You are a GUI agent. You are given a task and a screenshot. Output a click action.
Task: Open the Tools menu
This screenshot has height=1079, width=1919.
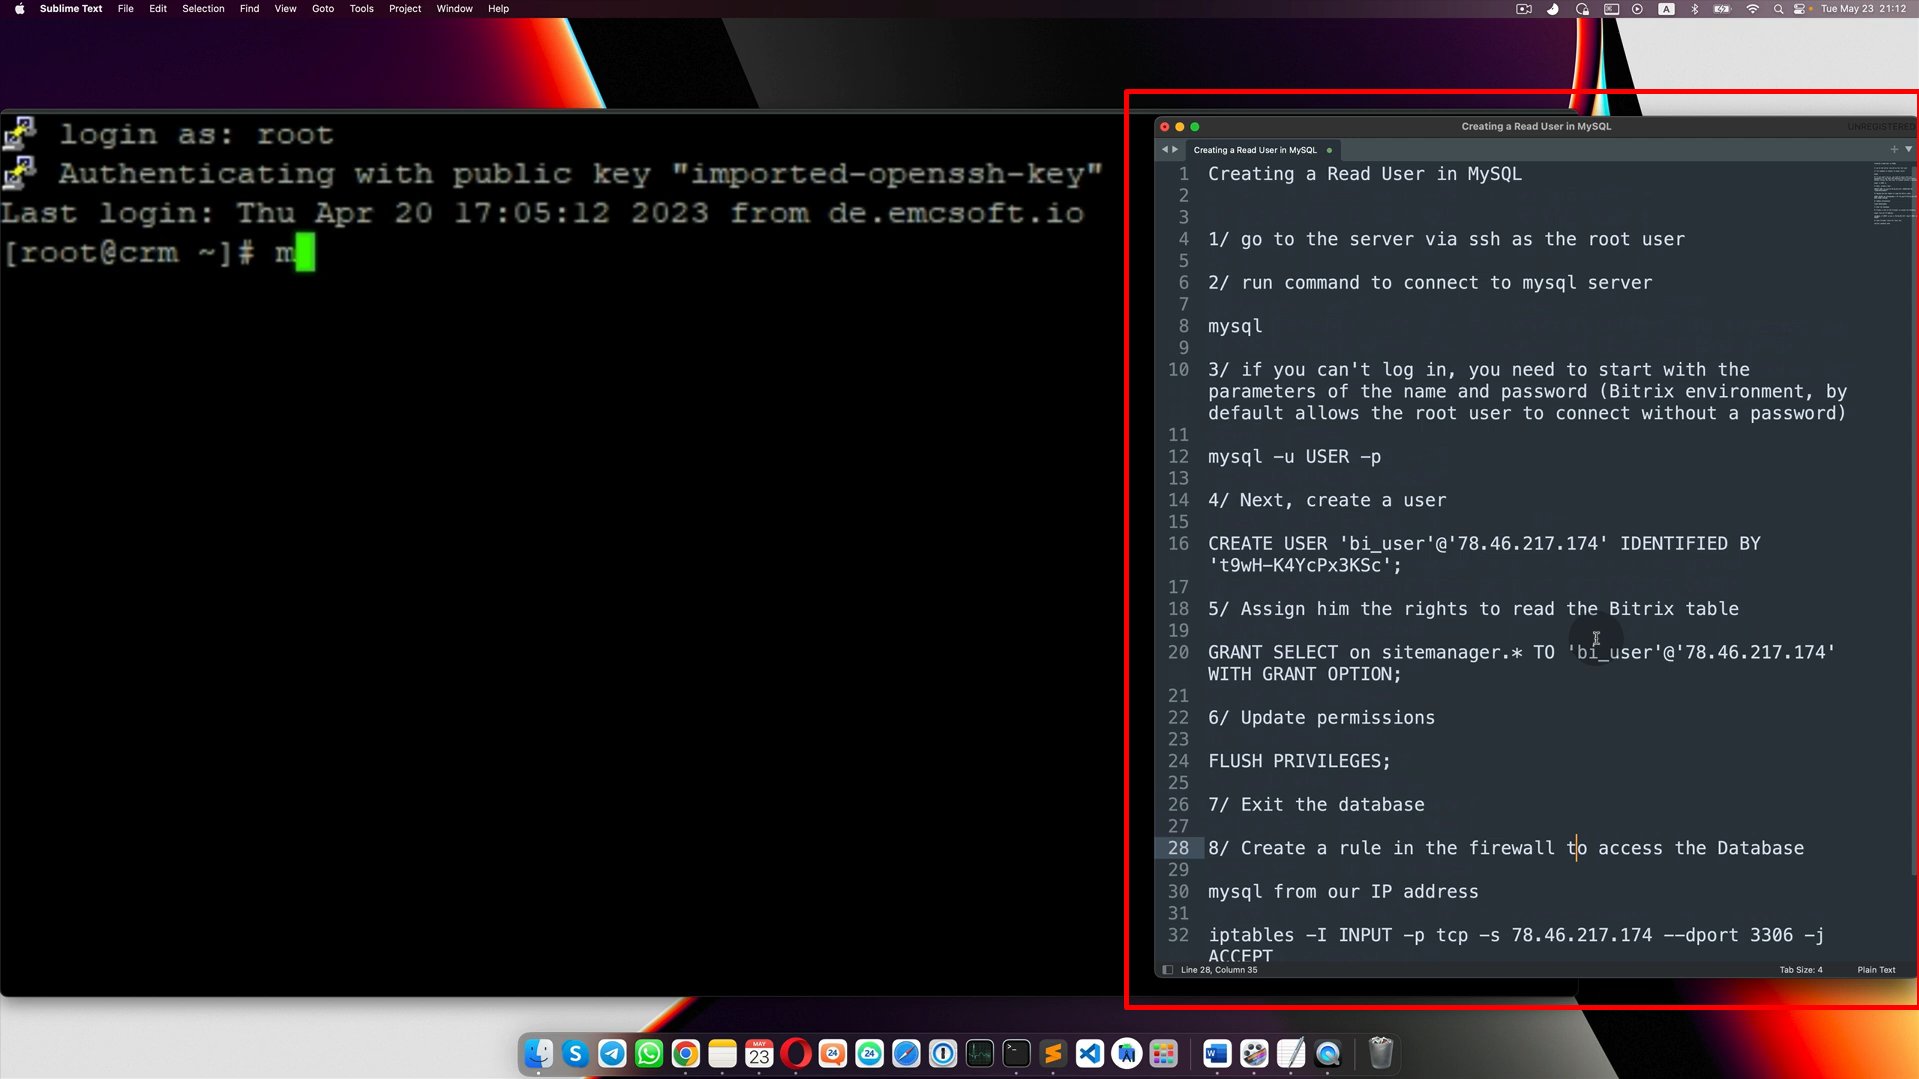[361, 9]
